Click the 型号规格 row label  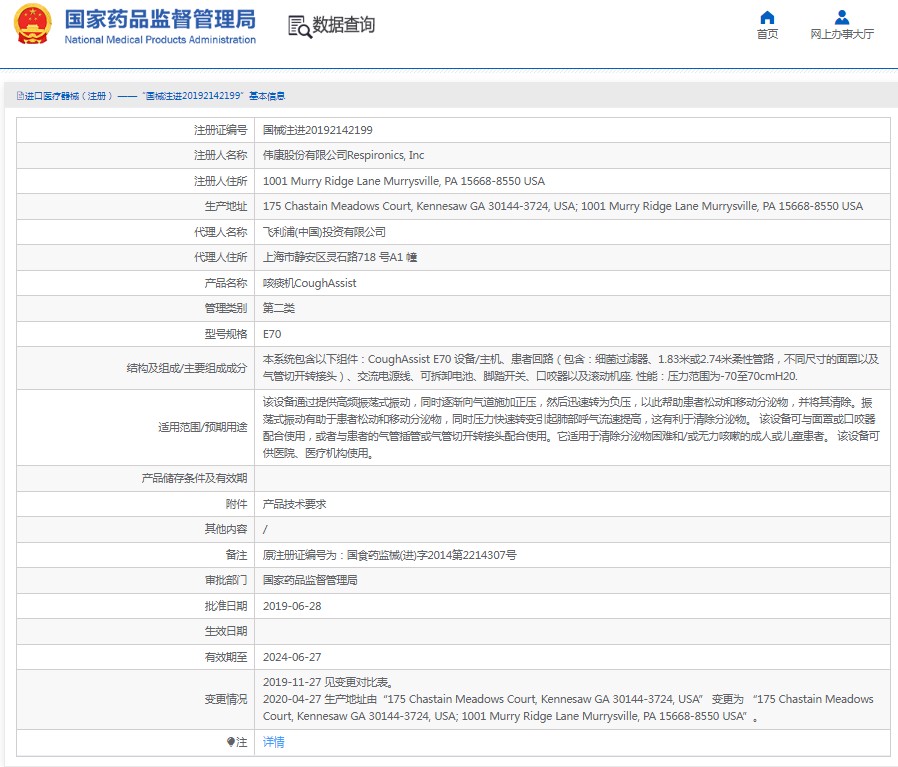pyautogui.click(x=226, y=334)
